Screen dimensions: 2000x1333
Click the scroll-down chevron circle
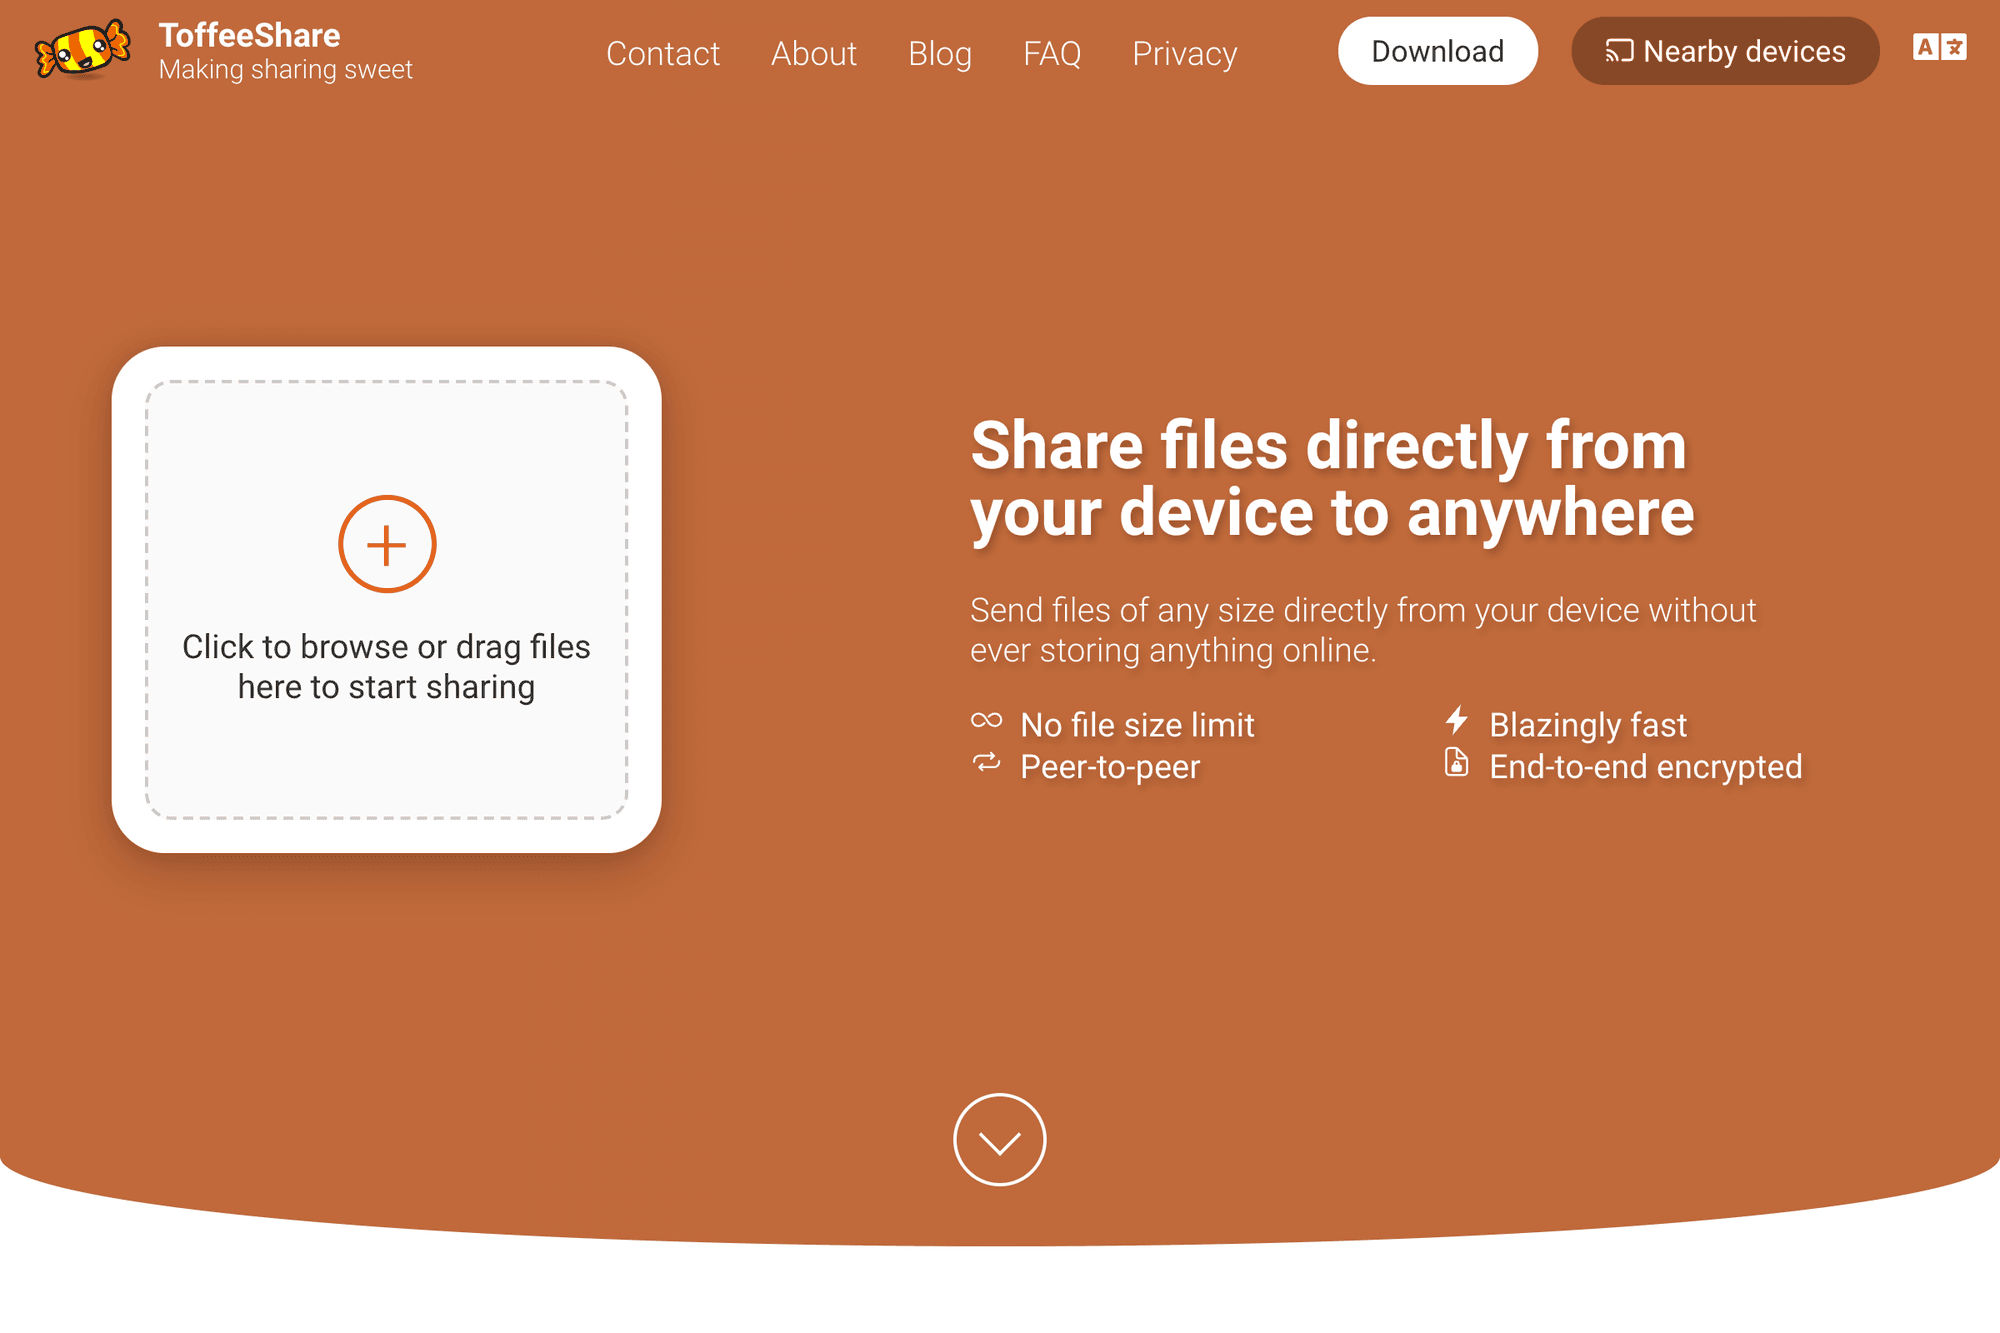(x=999, y=1140)
